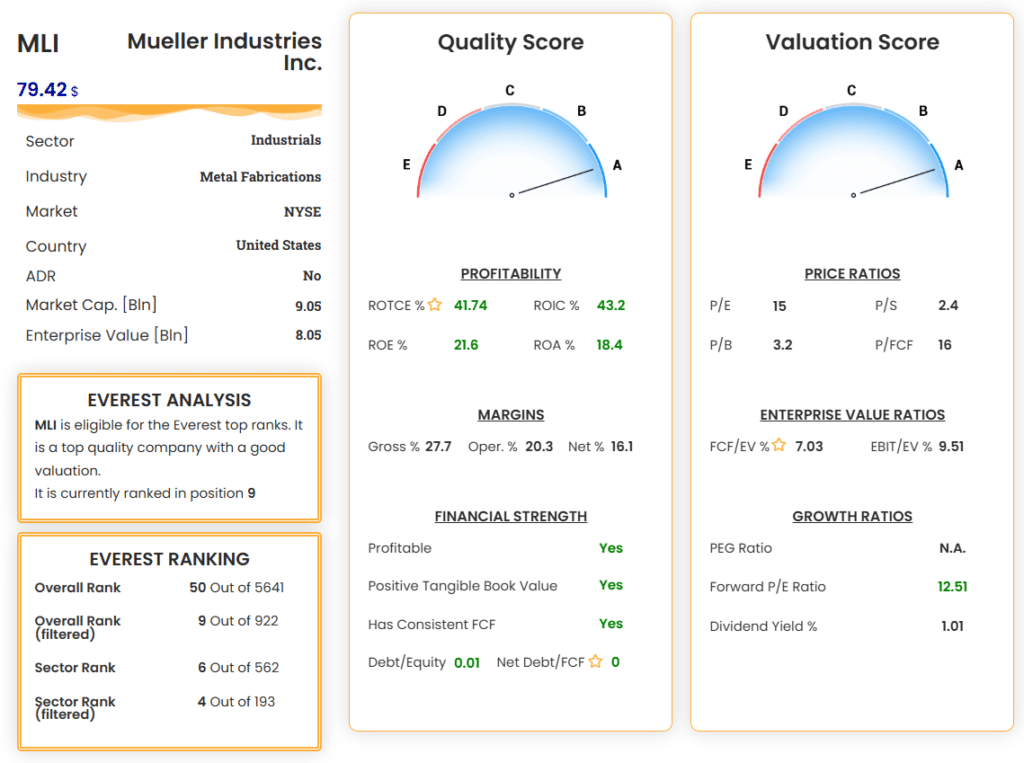Click the star icon next to FCF/EV %
1024x763 pixels.
[778, 445]
